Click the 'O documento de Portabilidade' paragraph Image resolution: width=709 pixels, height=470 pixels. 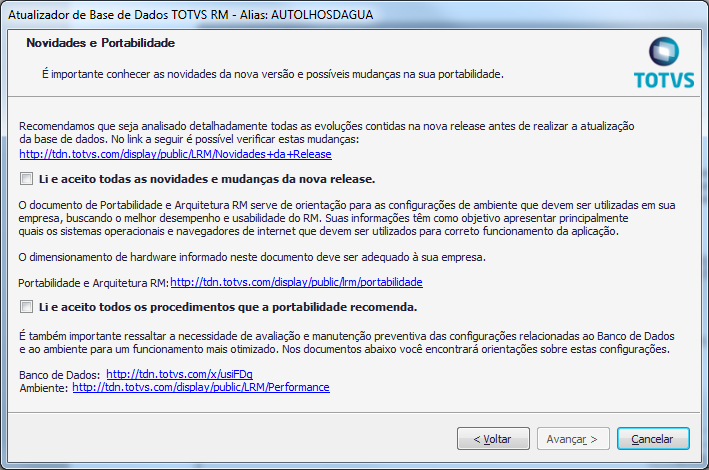coord(347,218)
